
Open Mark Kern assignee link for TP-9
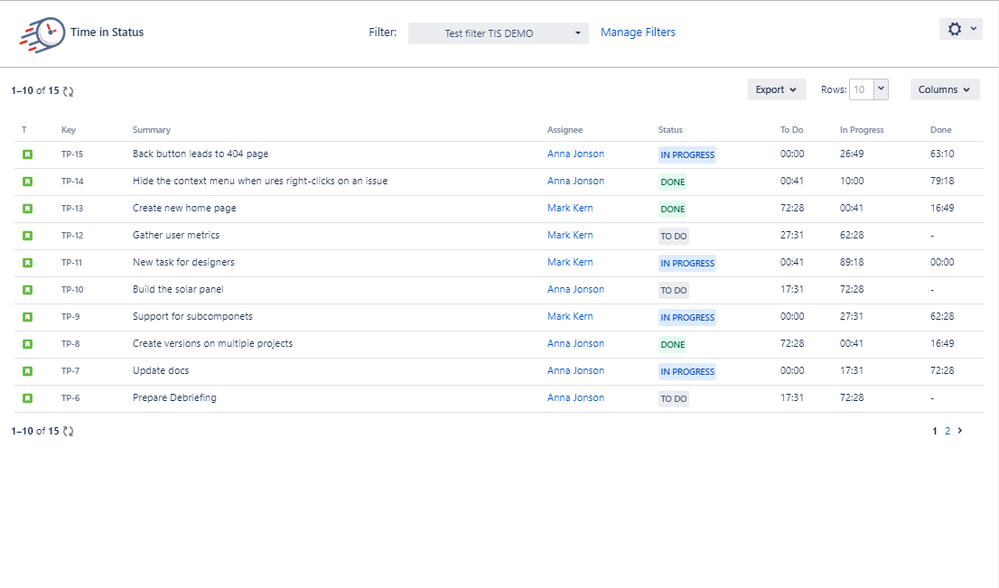(570, 316)
